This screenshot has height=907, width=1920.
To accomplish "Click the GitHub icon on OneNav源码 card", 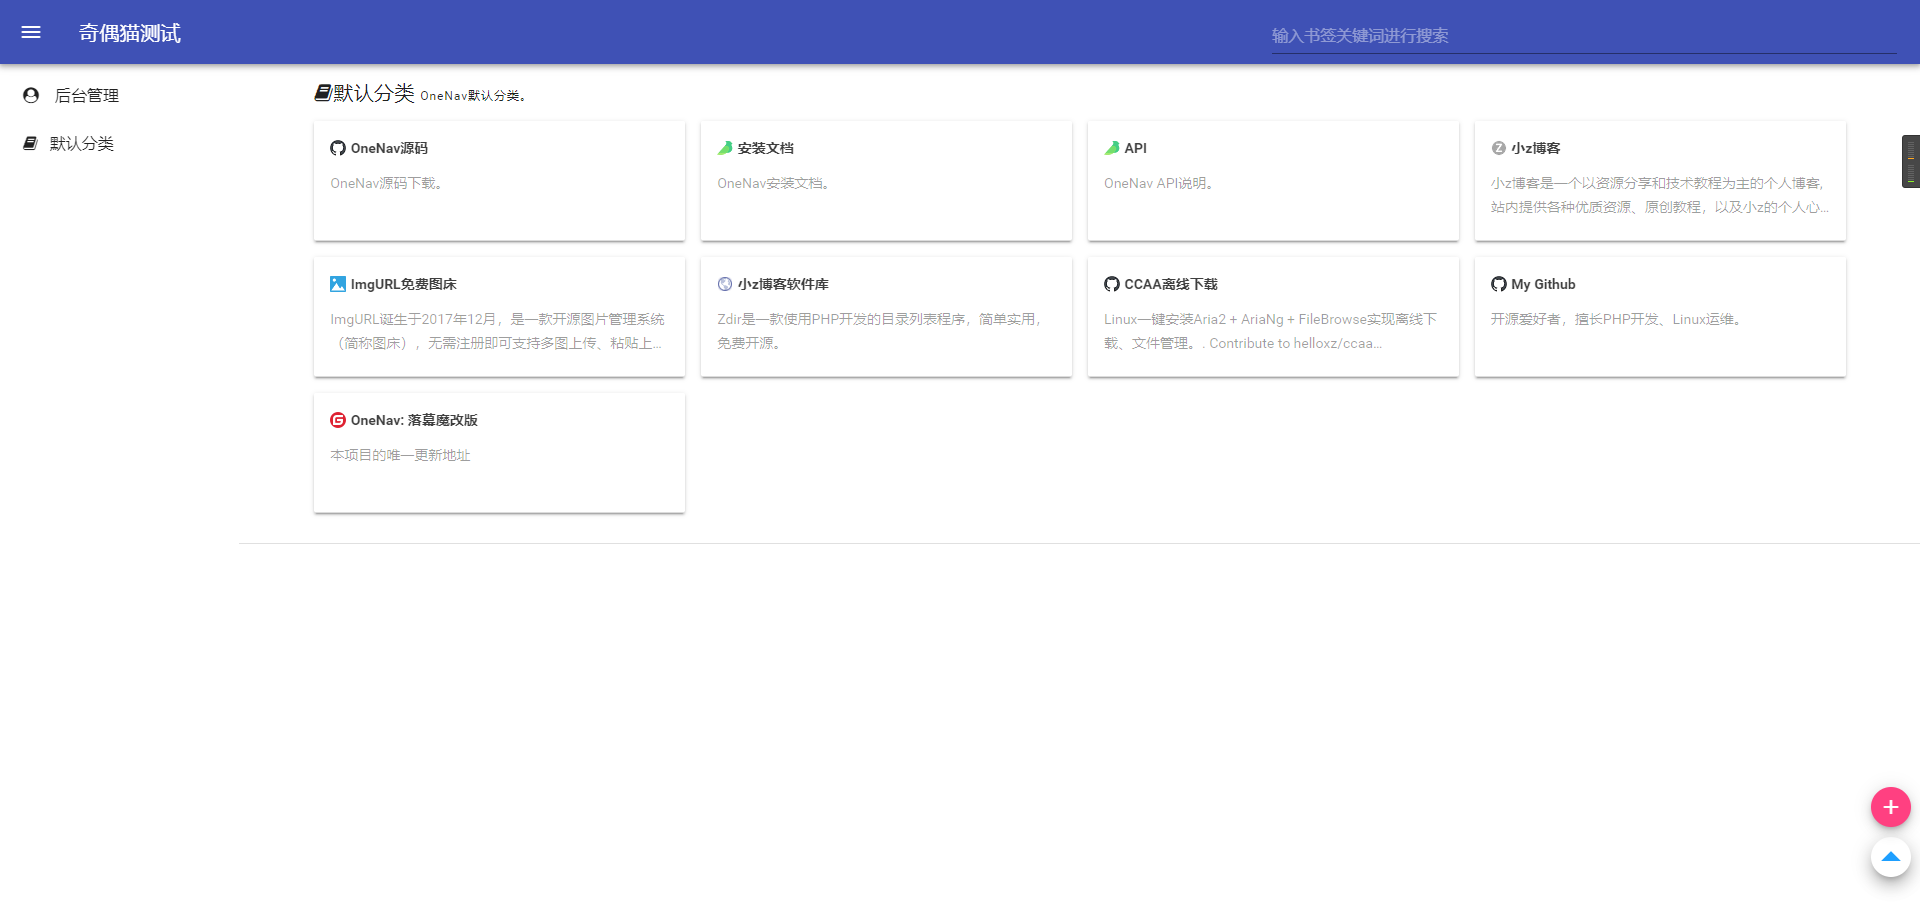I will pyautogui.click(x=338, y=148).
